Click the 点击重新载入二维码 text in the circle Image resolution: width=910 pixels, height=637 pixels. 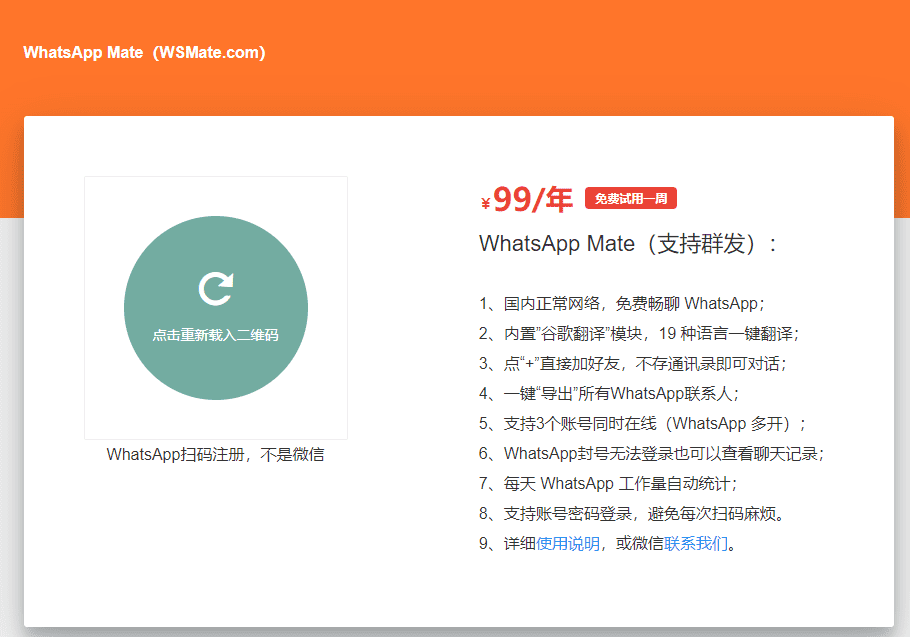(x=215, y=336)
